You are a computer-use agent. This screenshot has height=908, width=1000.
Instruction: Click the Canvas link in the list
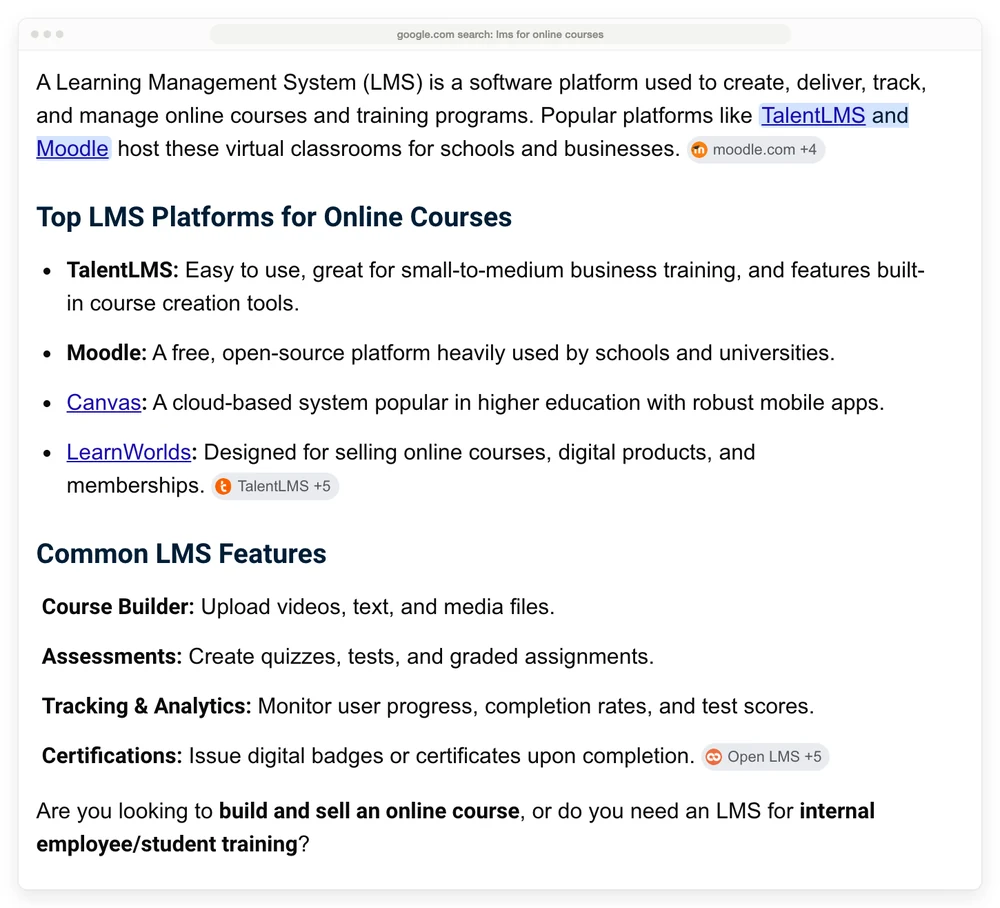[103, 402]
